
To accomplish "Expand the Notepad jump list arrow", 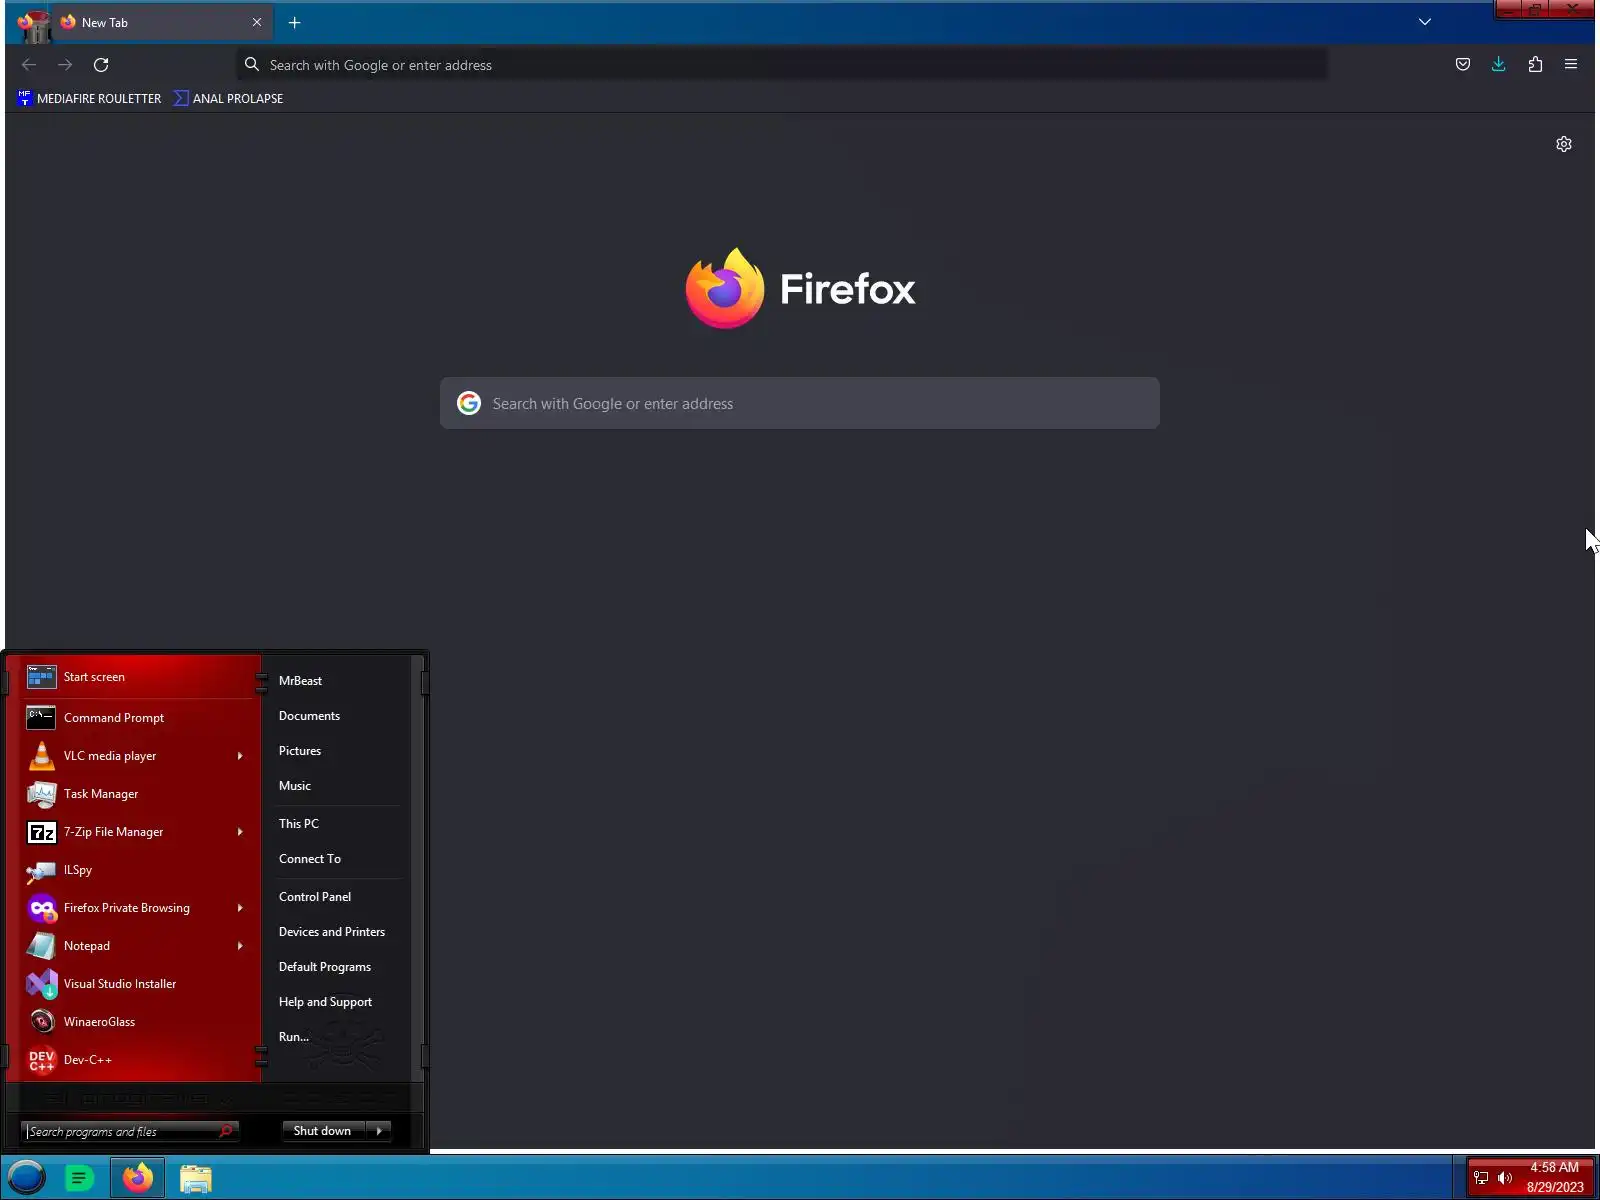I will point(240,946).
